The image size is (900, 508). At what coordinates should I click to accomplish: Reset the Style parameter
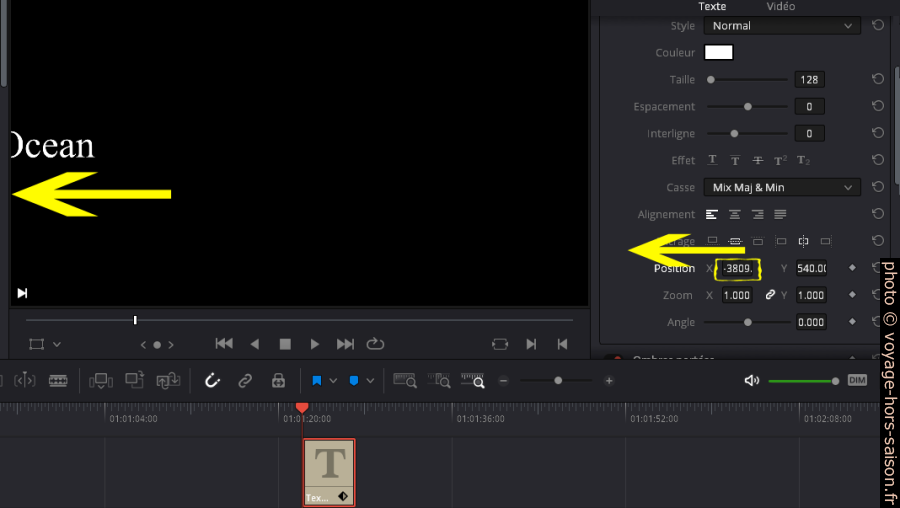tap(878, 25)
